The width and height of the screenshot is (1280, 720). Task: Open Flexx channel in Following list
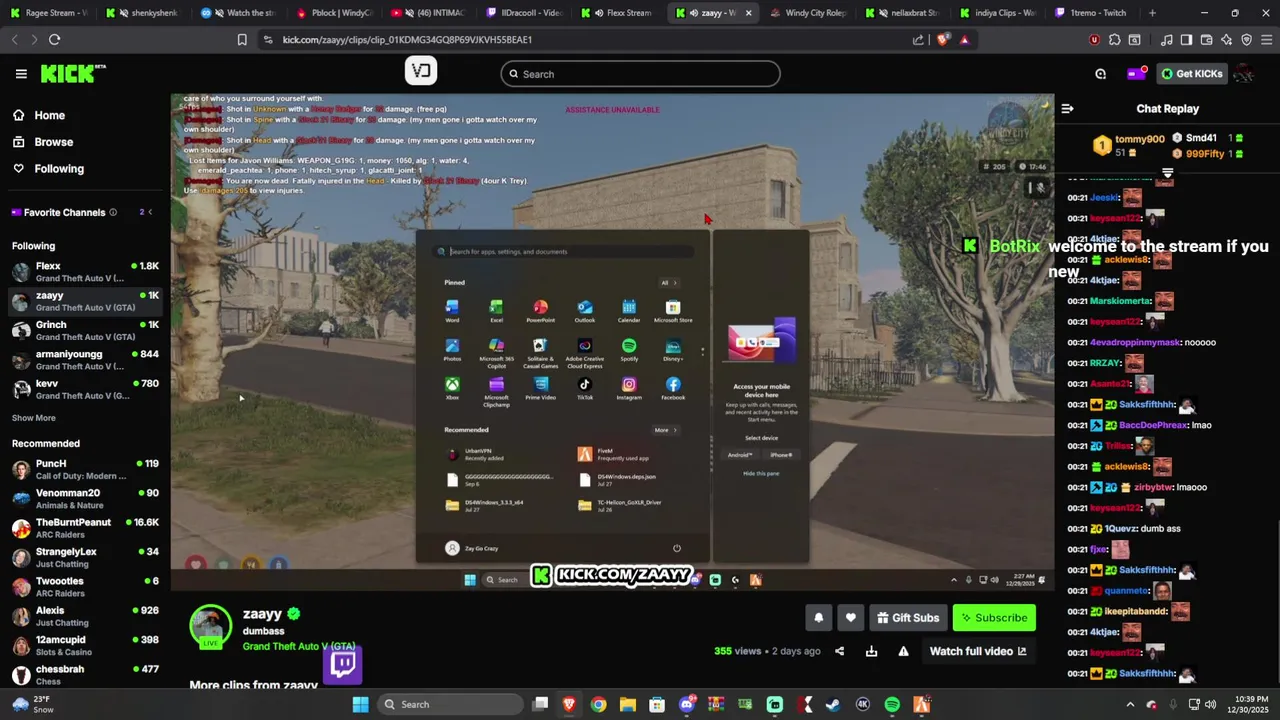click(x=85, y=272)
